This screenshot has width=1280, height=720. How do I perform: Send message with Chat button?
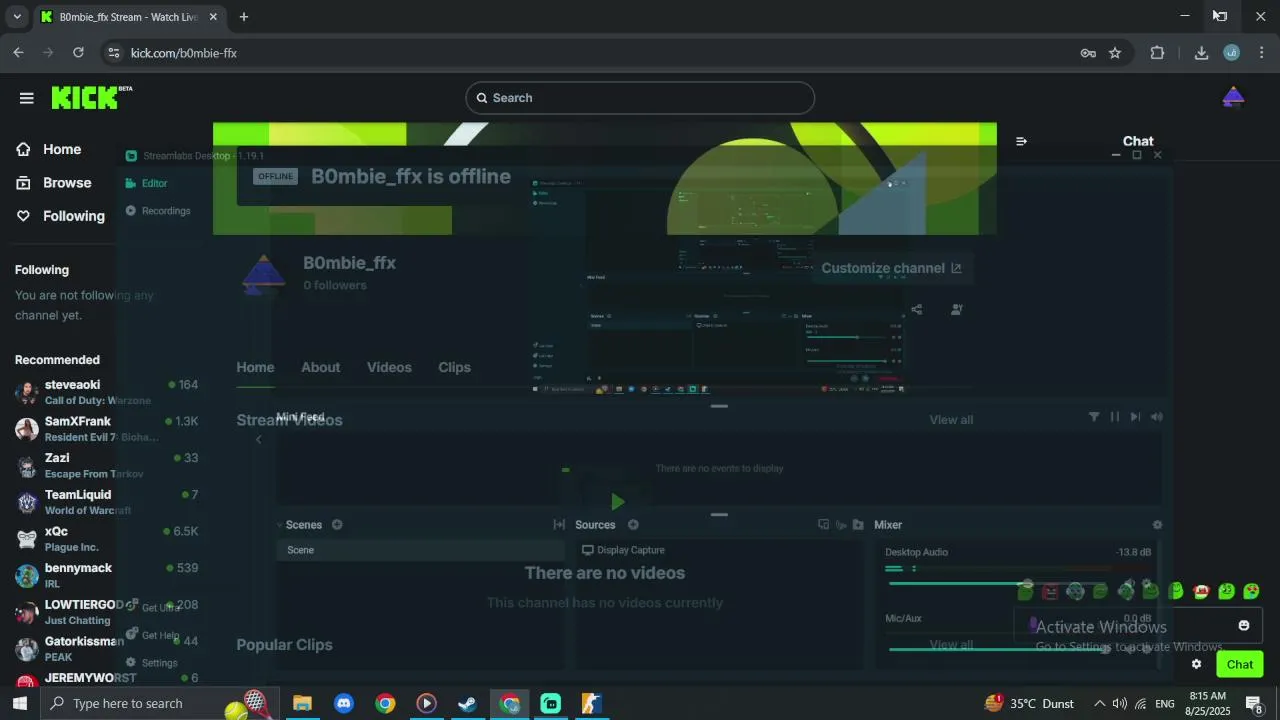coord(1240,664)
